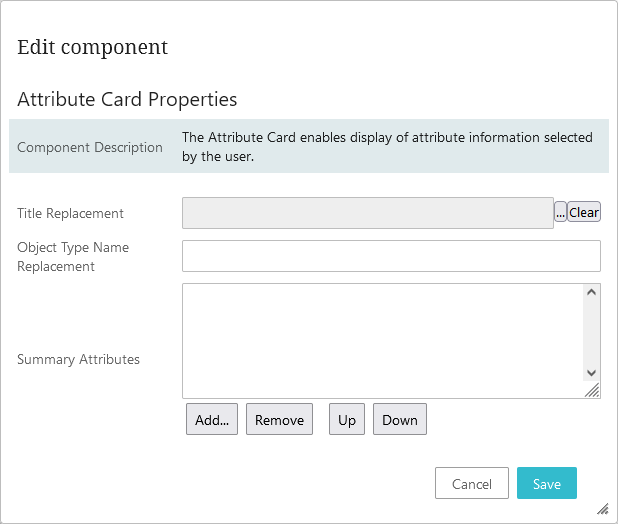Clear the Title Replacement value
618x524 pixels.
[584, 213]
